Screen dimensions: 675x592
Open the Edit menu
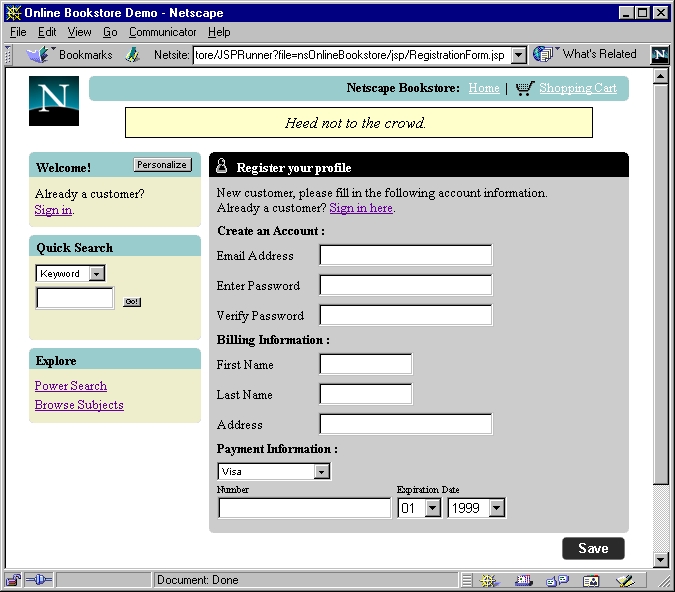[x=47, y=32]
